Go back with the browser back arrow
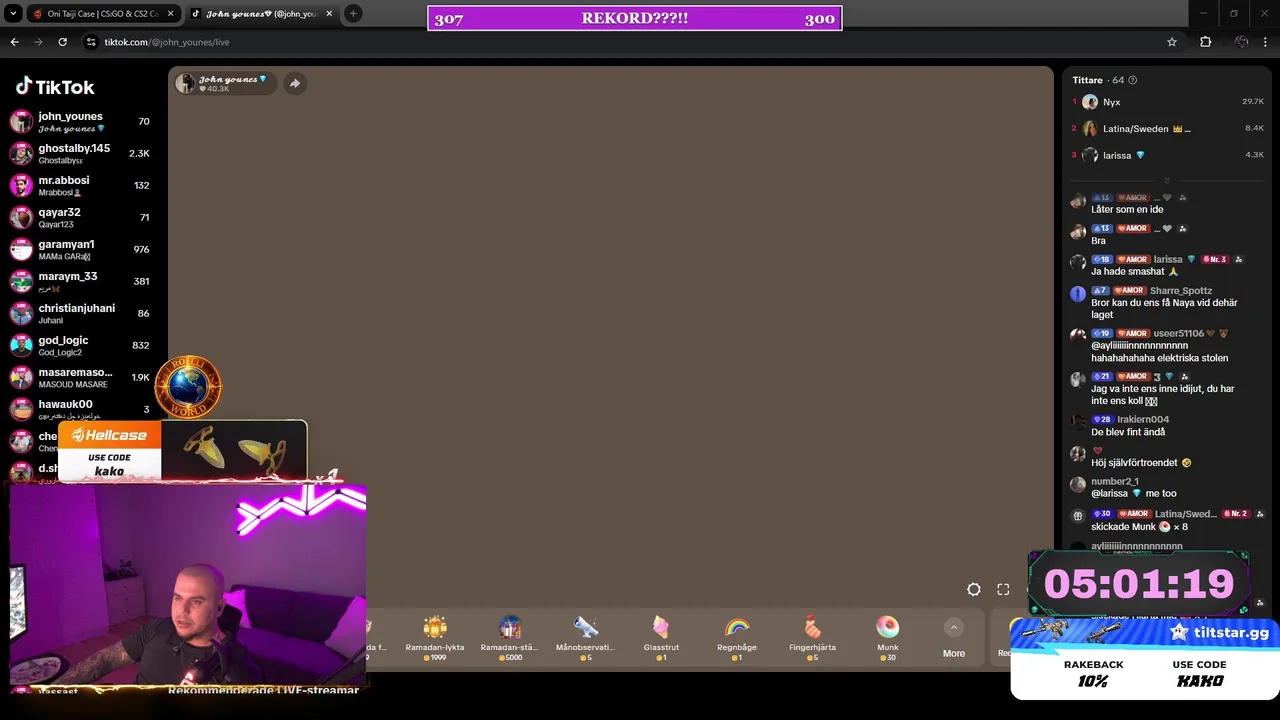Screen dimensions: 1280x720 (14, 42)
